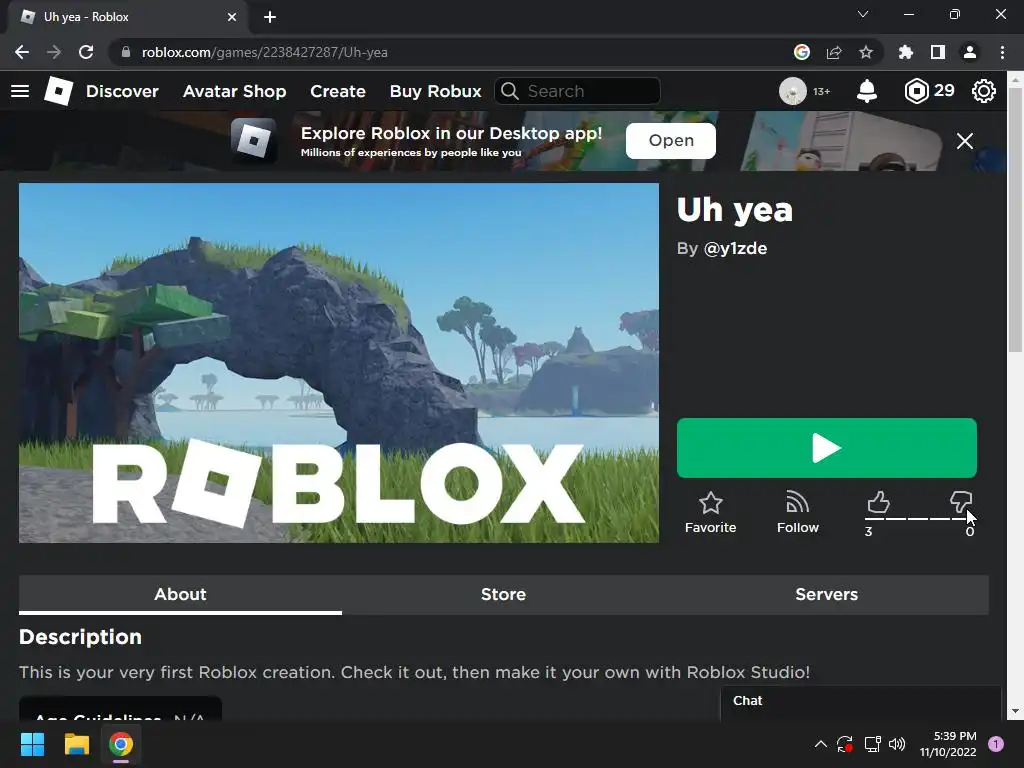Start the game with green Play button

coord(827,448)
